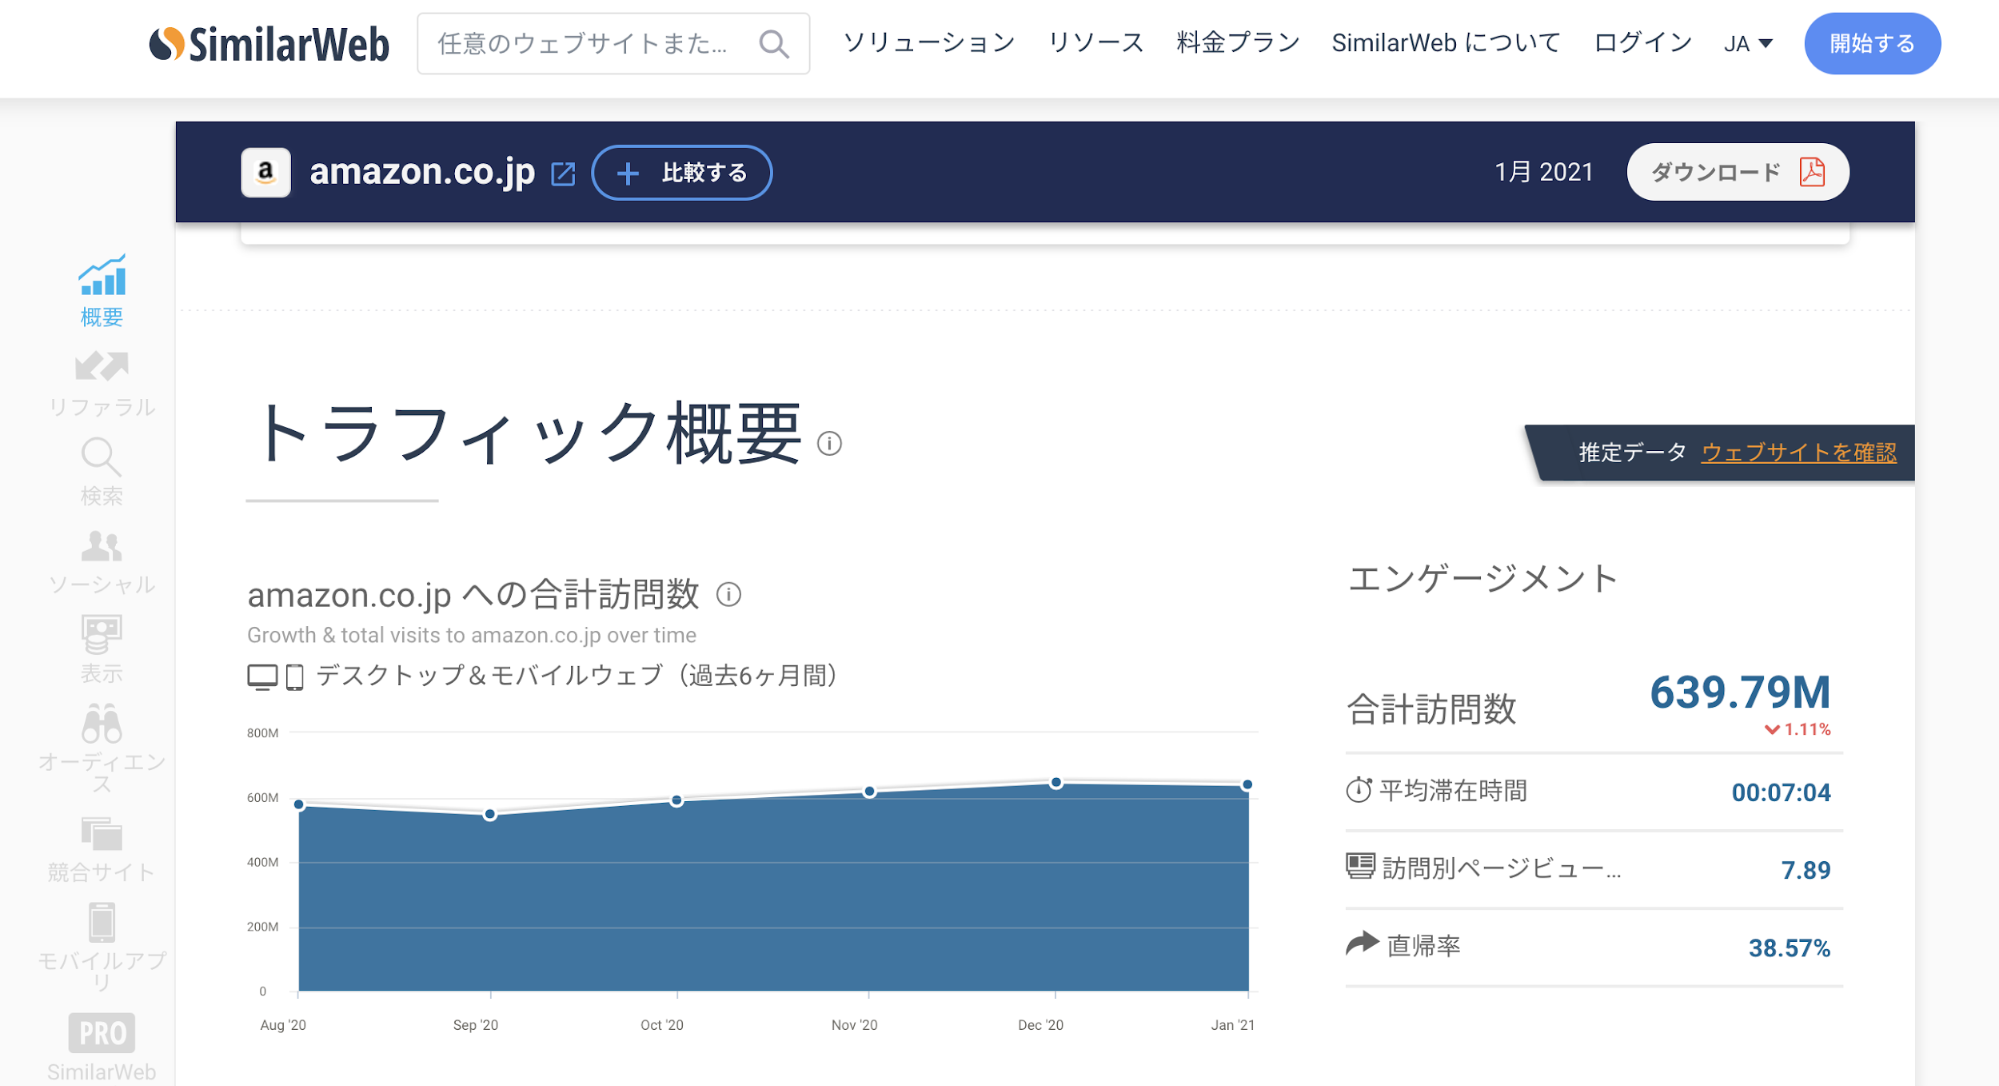Select the モバイルアプリ phone sidebar icon
Image resolution: width=1999 pixels, height=1086 pixels.
102,922
